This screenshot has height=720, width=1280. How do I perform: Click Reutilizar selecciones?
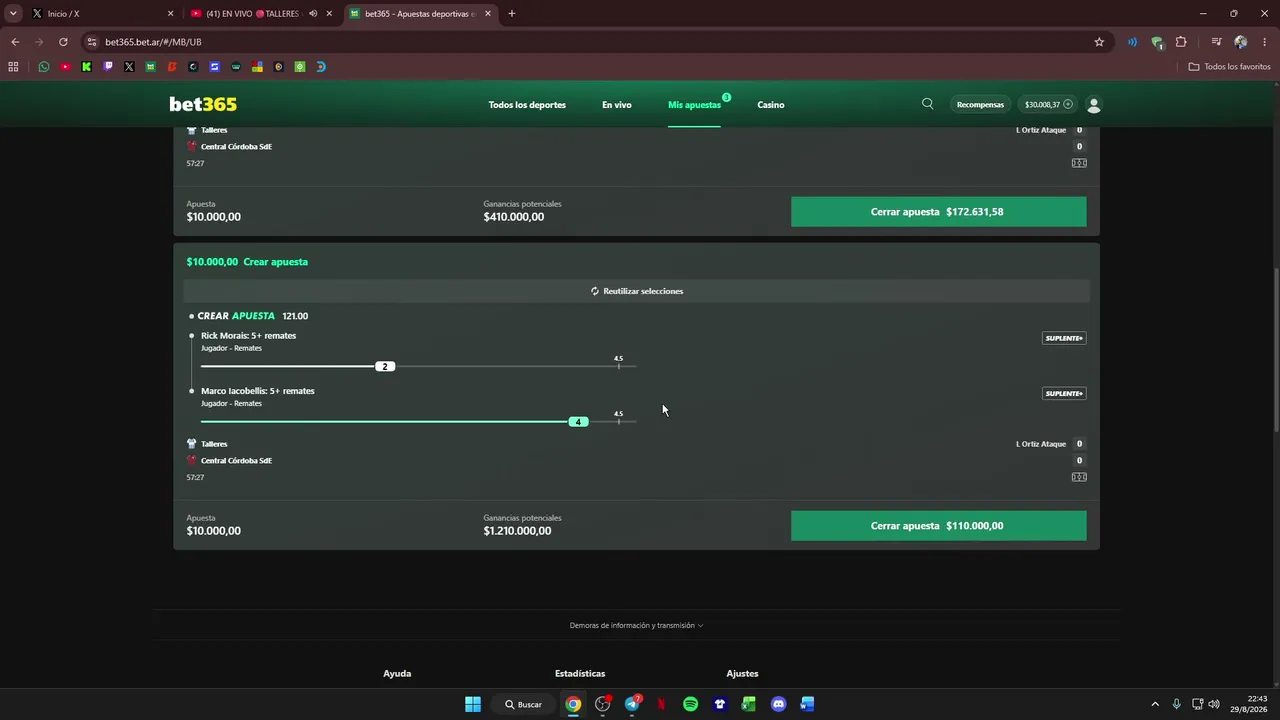636,291
